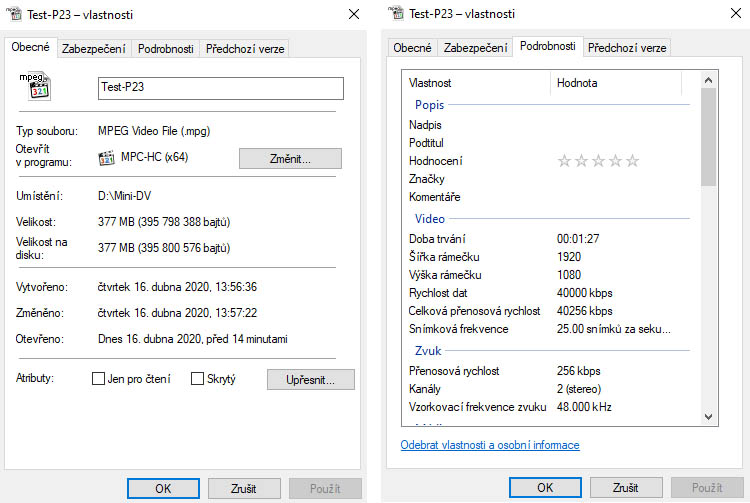The height and width of the screenshot is (503, 750).
Task: Click the MPEG file type icon
Action: pyautogui.click(x=38, y=87)
